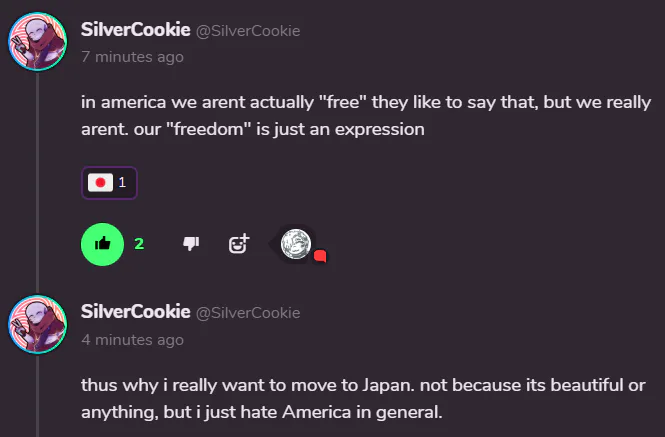665x437 pixels.
Task: Click the green thumbs up button
Action: (x=102, y=244)
